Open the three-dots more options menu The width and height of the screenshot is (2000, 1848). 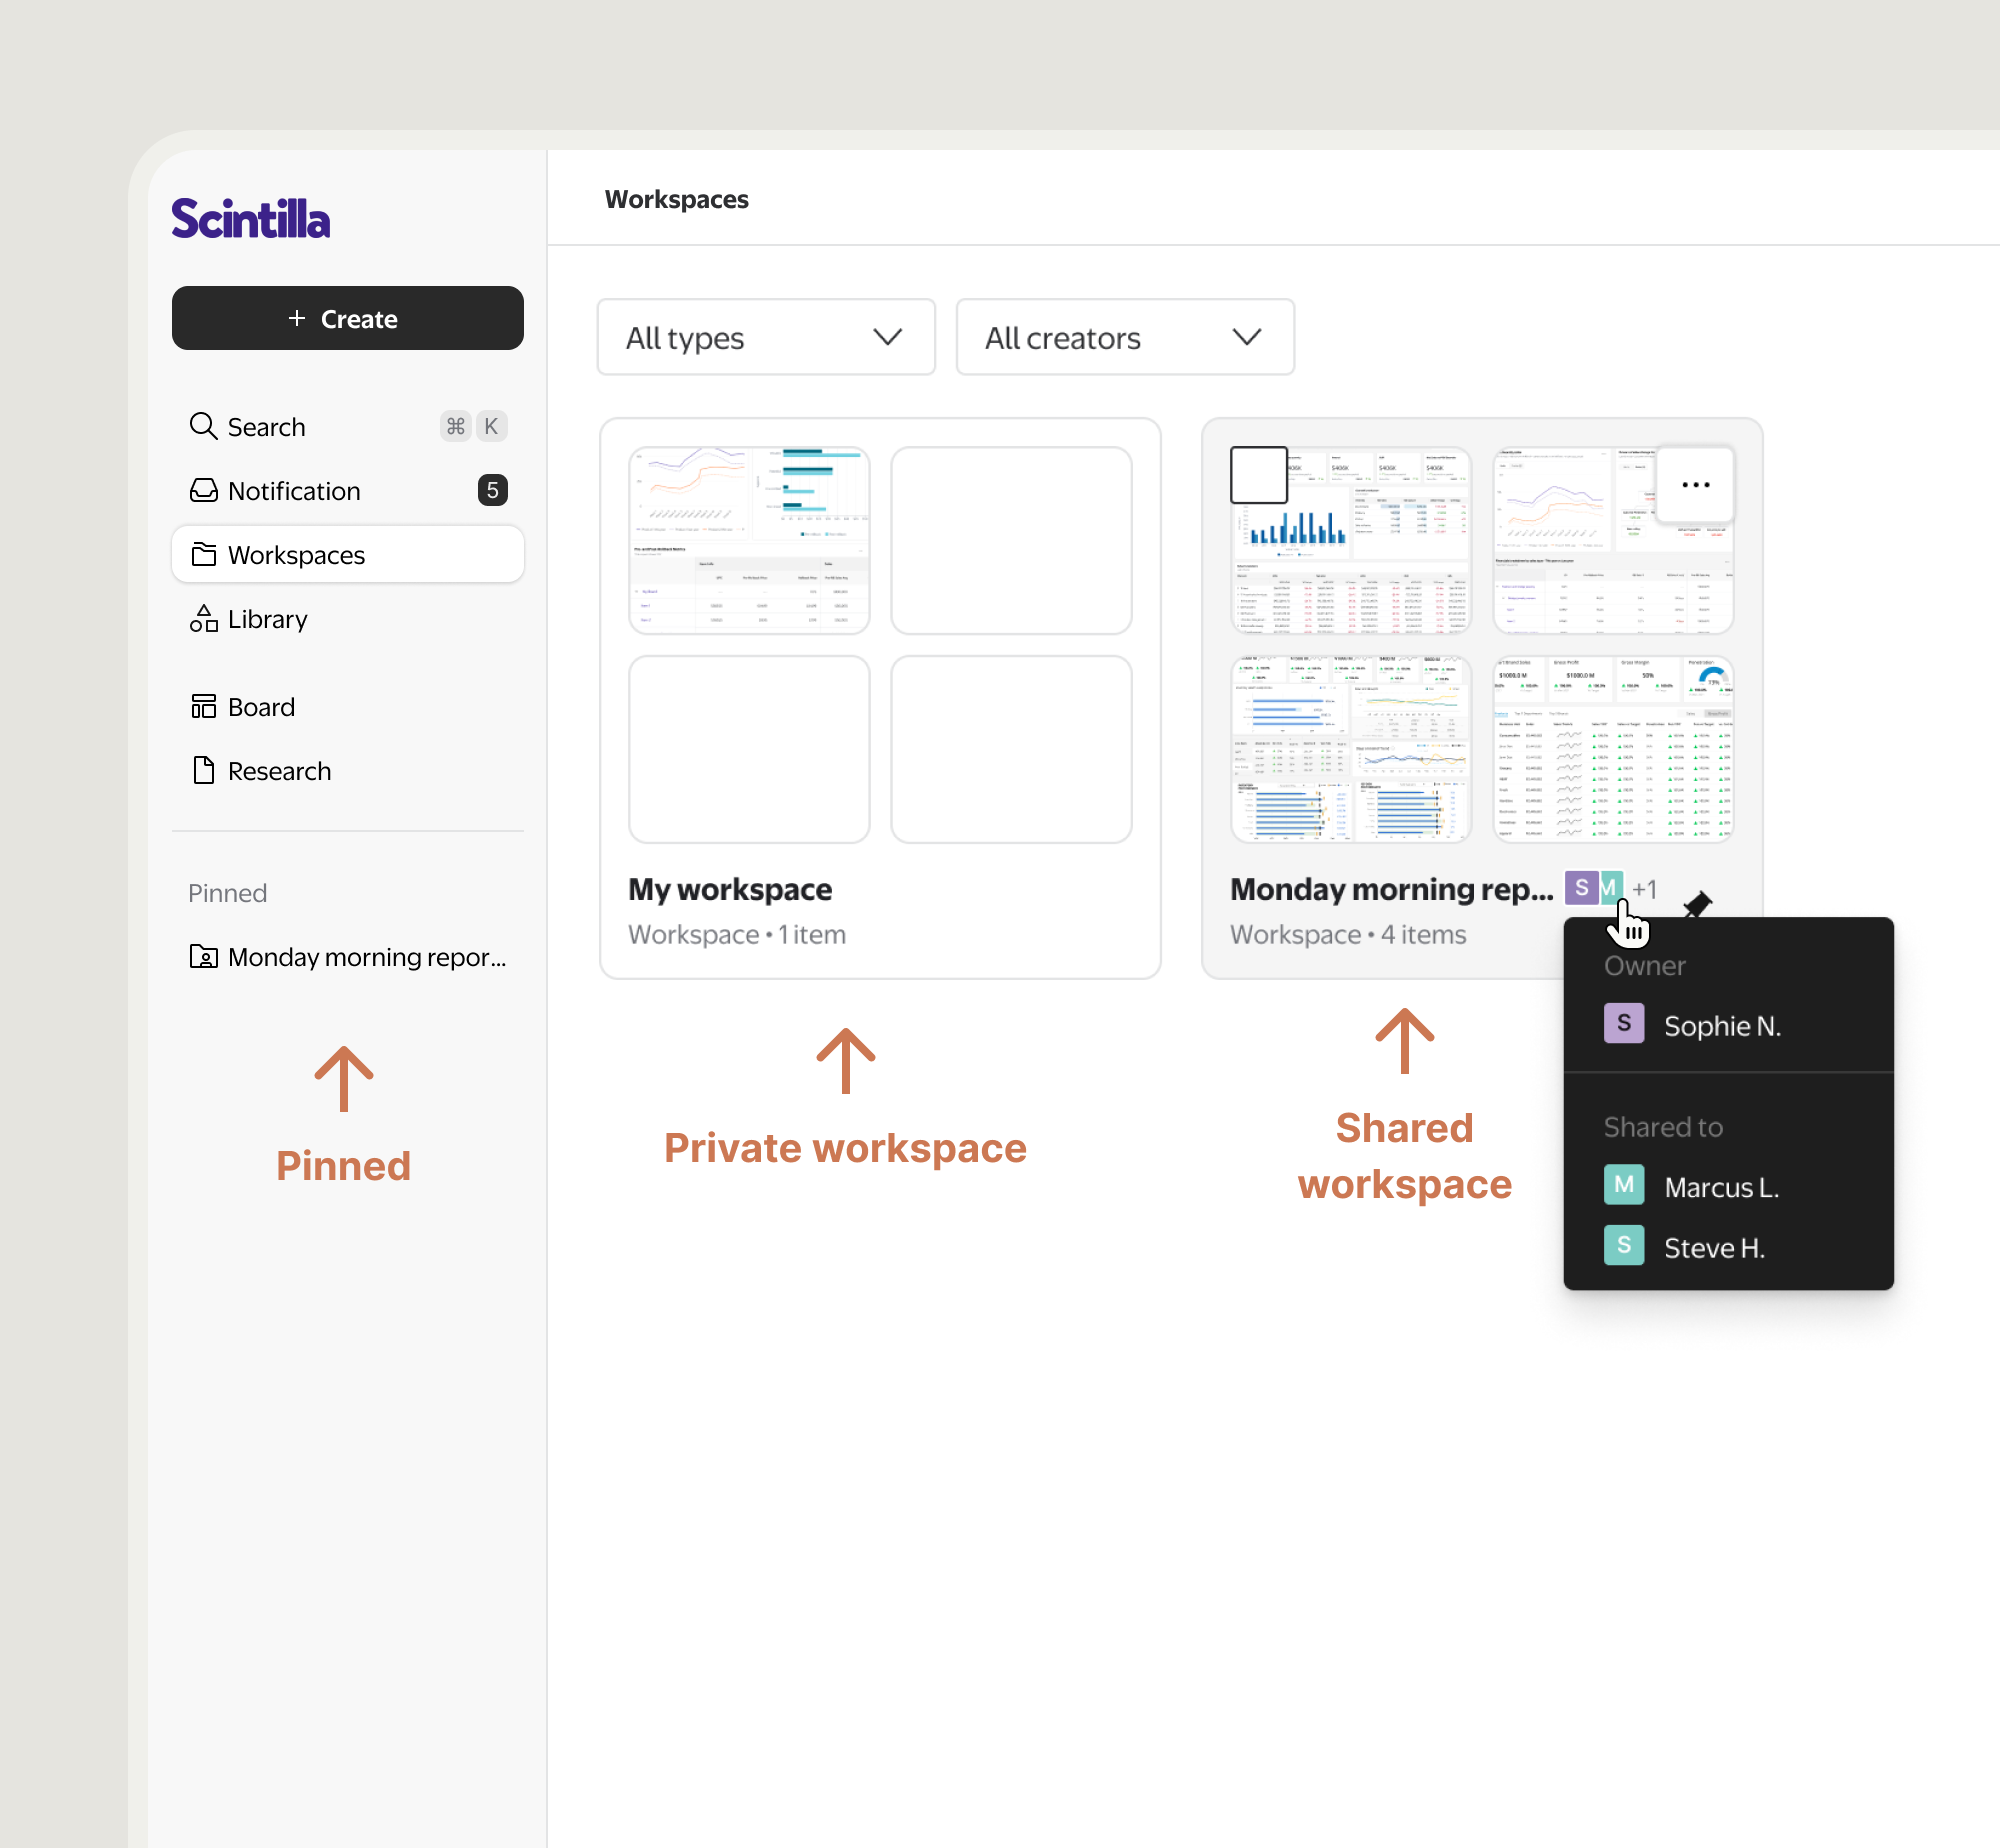(1695, 484)
